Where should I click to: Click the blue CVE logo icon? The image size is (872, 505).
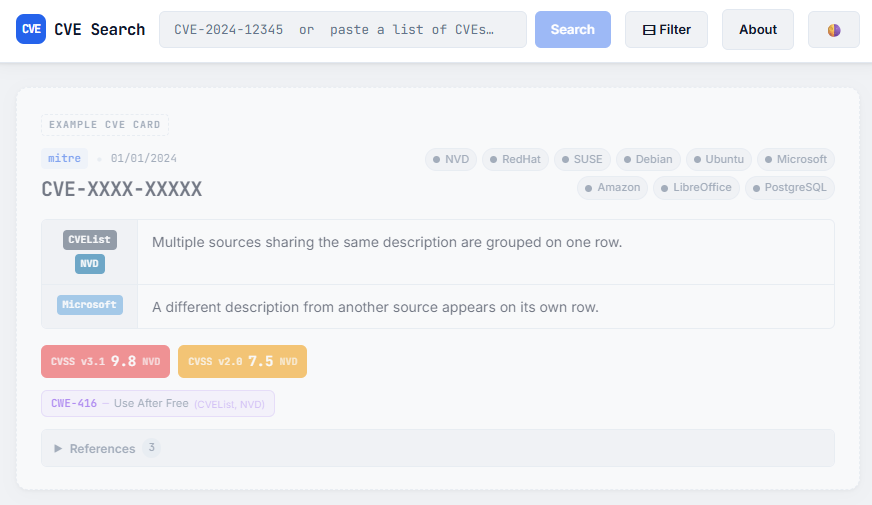coord(31,29)
